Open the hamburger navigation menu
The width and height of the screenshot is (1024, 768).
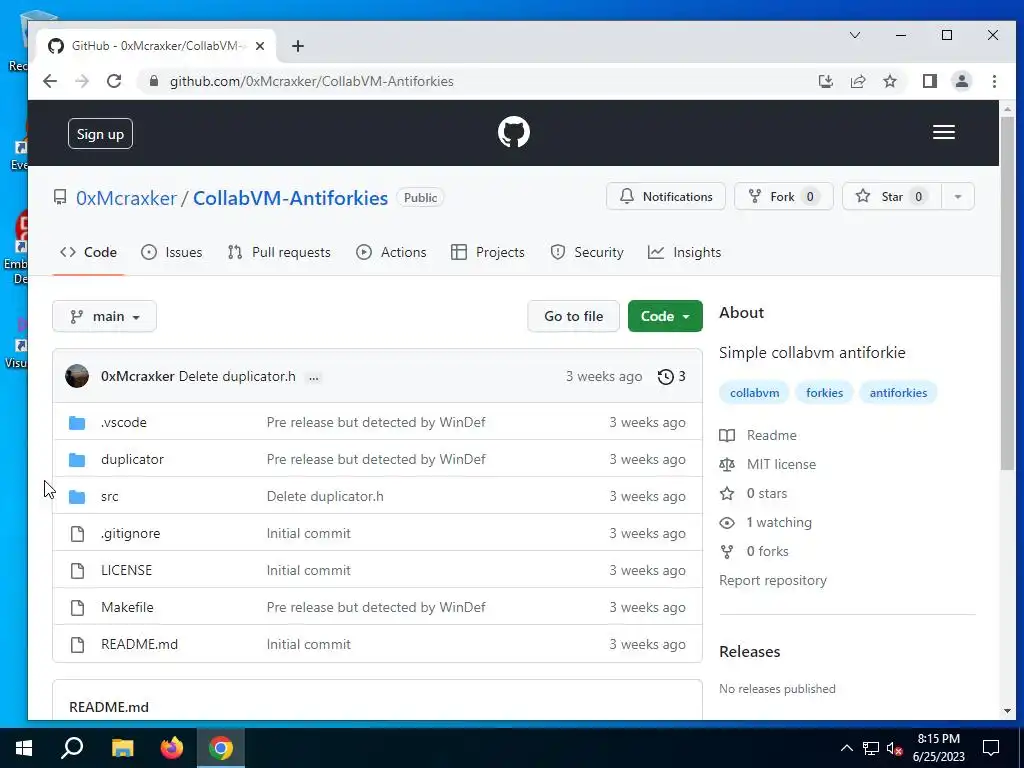click(944, 133)
